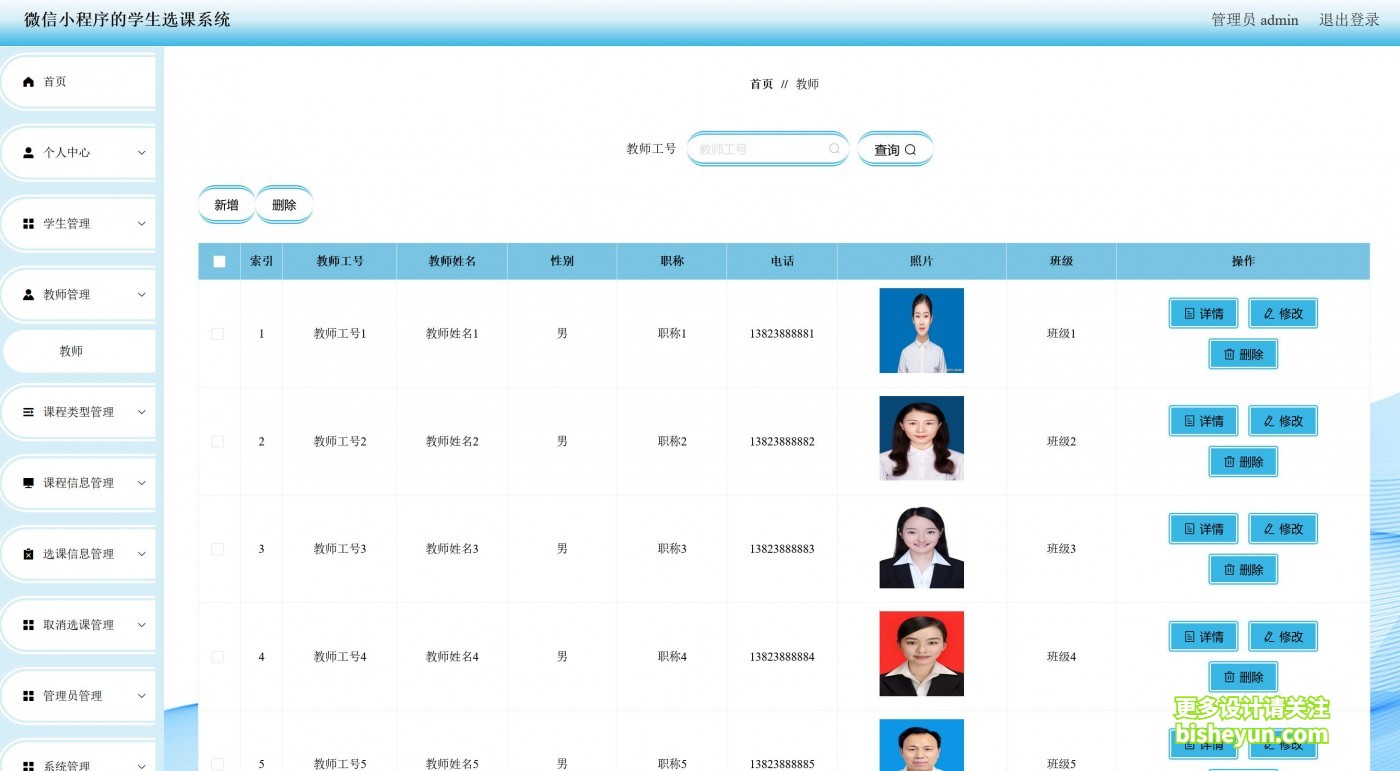This screenshot has height=771, width=1400.
Task: Click 删除 for 教师姓名4 row
Action: tap(1243, 677)
